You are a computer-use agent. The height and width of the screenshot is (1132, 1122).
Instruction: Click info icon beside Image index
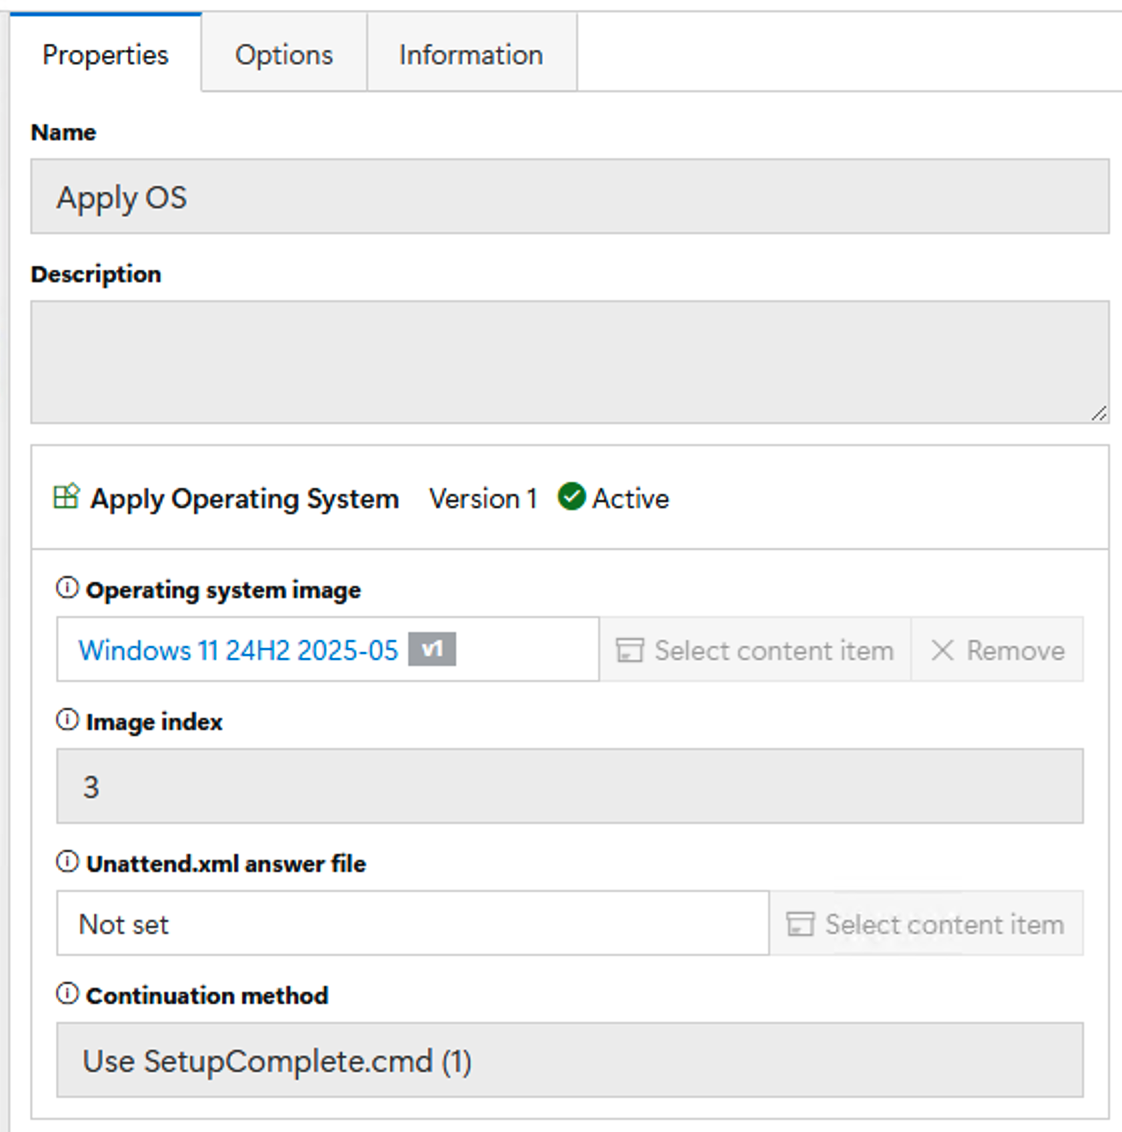coord(67,720)
